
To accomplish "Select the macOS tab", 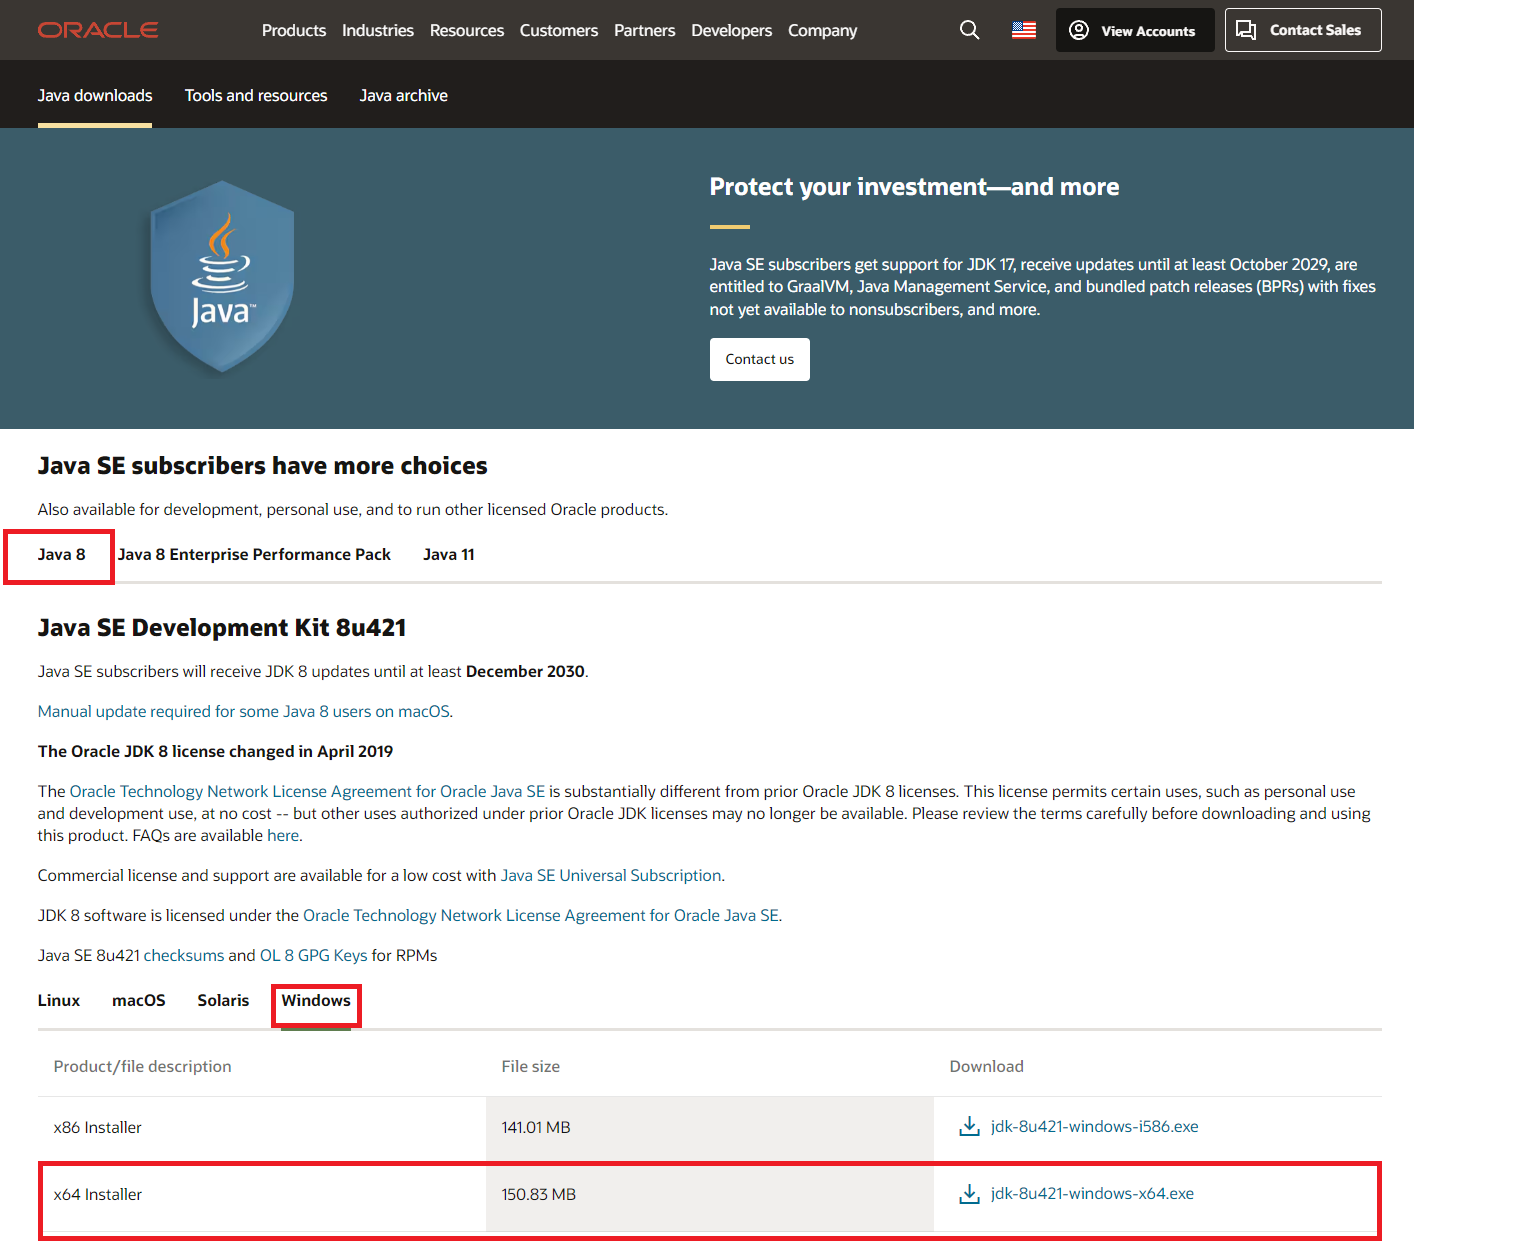I will click(139, 1001).
